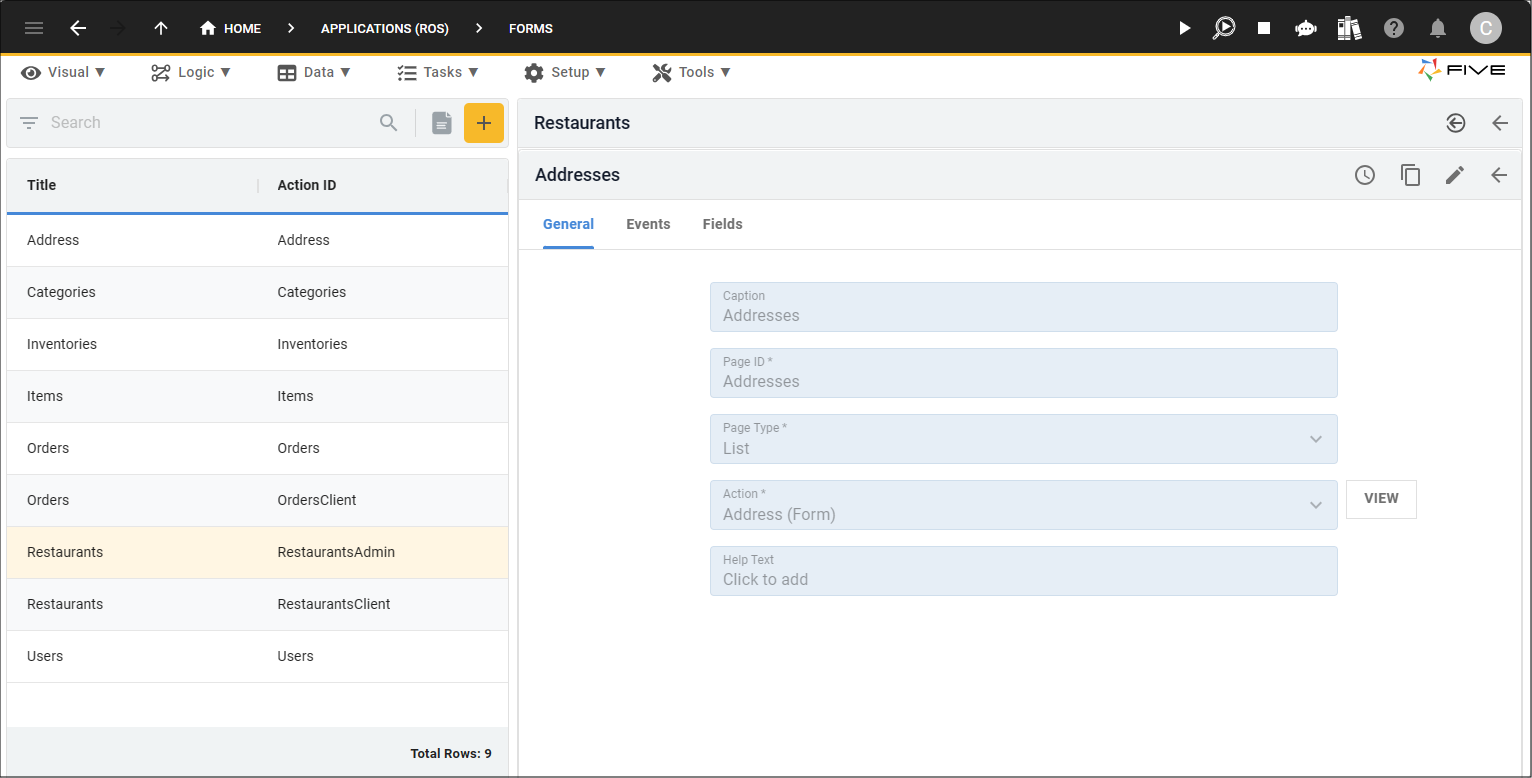Click the VIEW button
Screen dimensions: 1532x778
[x=1381, y=499]
